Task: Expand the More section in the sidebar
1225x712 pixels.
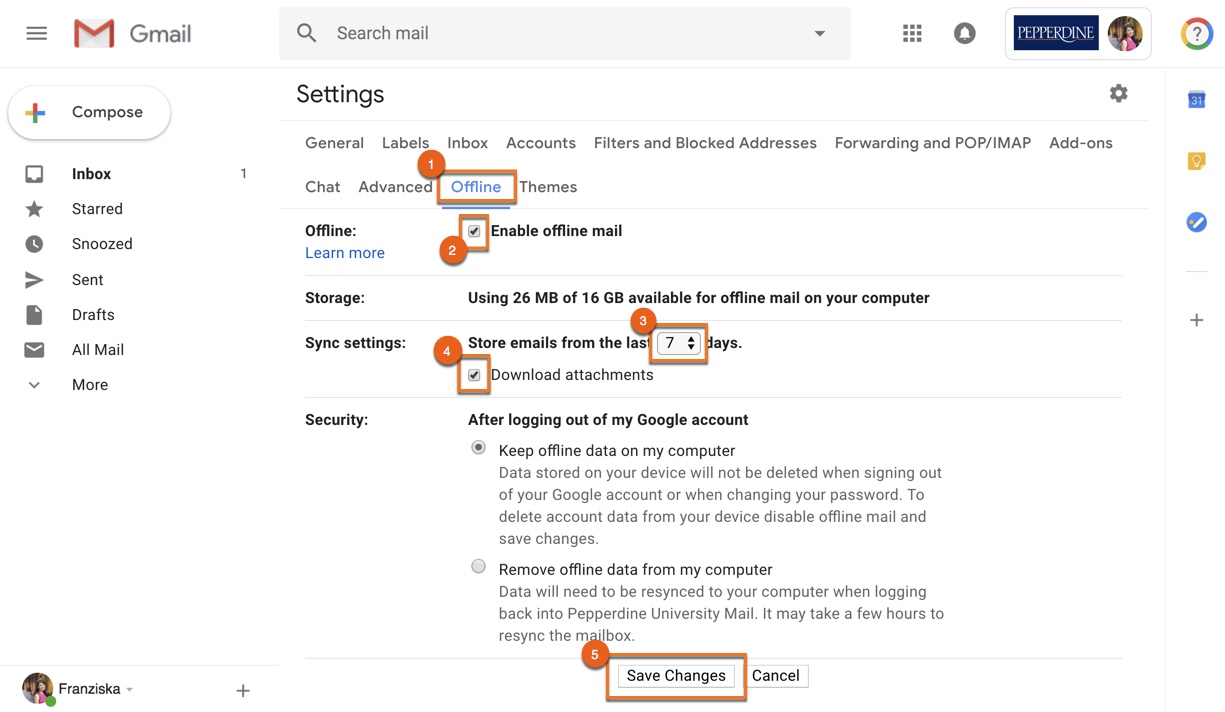Action: [x=89, y=384]
